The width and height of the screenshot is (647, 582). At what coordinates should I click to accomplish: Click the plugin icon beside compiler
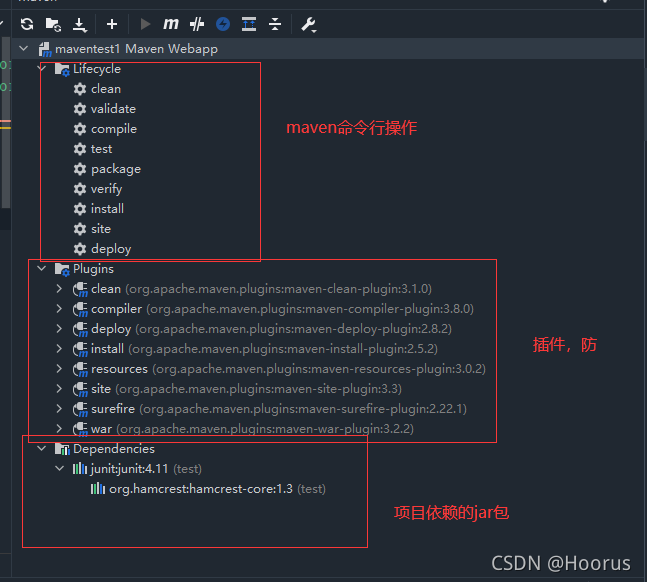pos(80,310)
